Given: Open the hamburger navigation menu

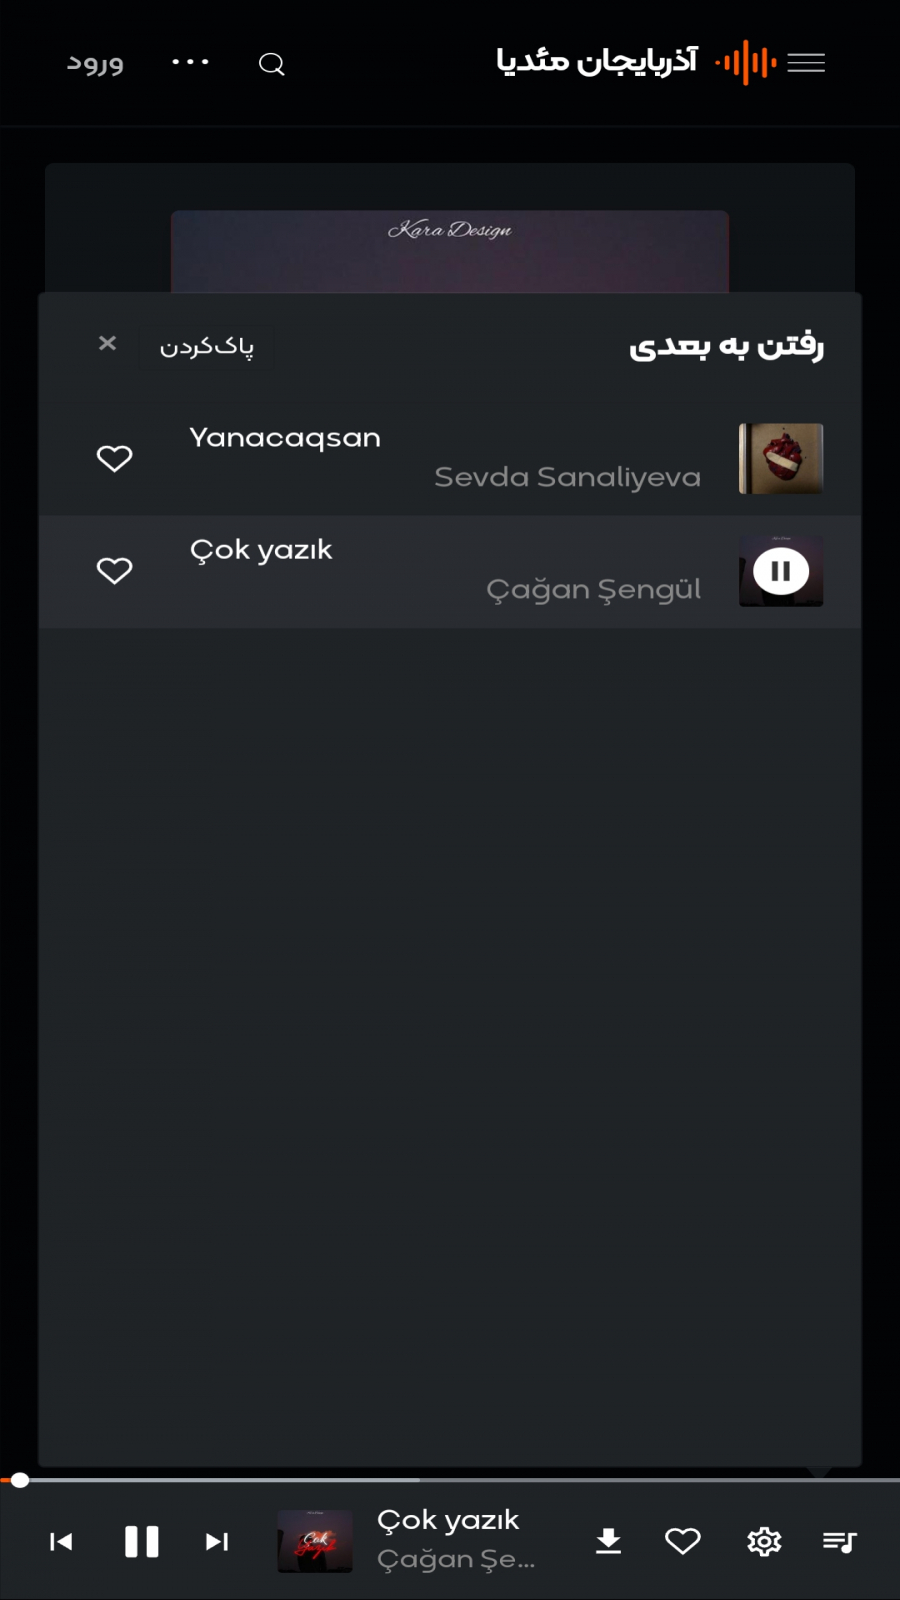Looking at the screenshot, I should [806, 63].
